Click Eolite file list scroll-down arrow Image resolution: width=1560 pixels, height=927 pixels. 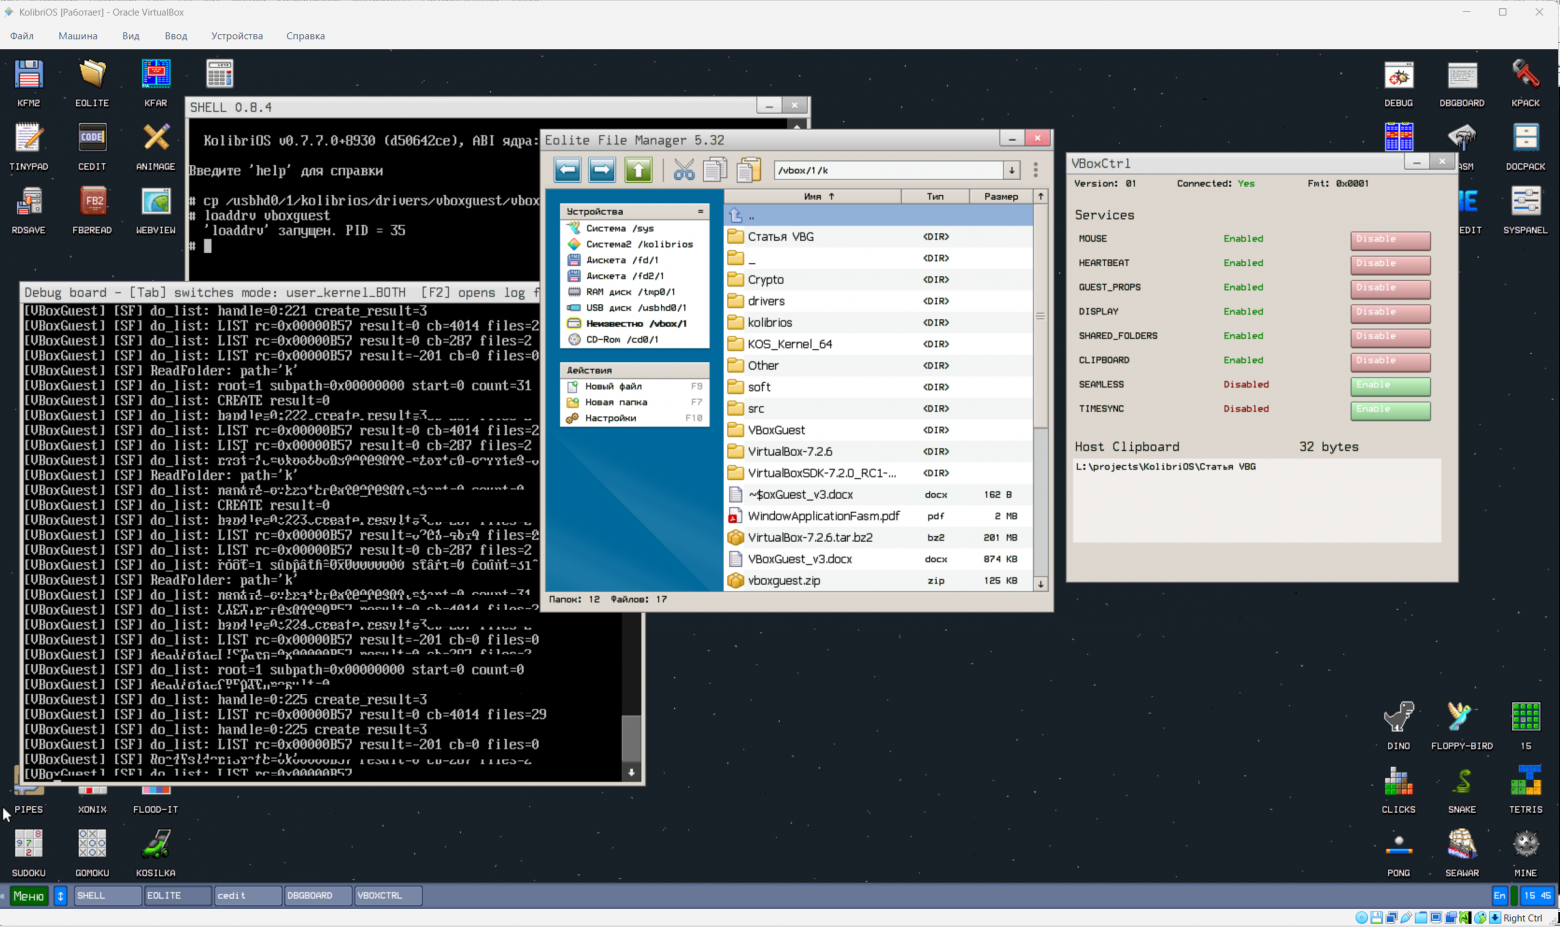[1040, 583]
